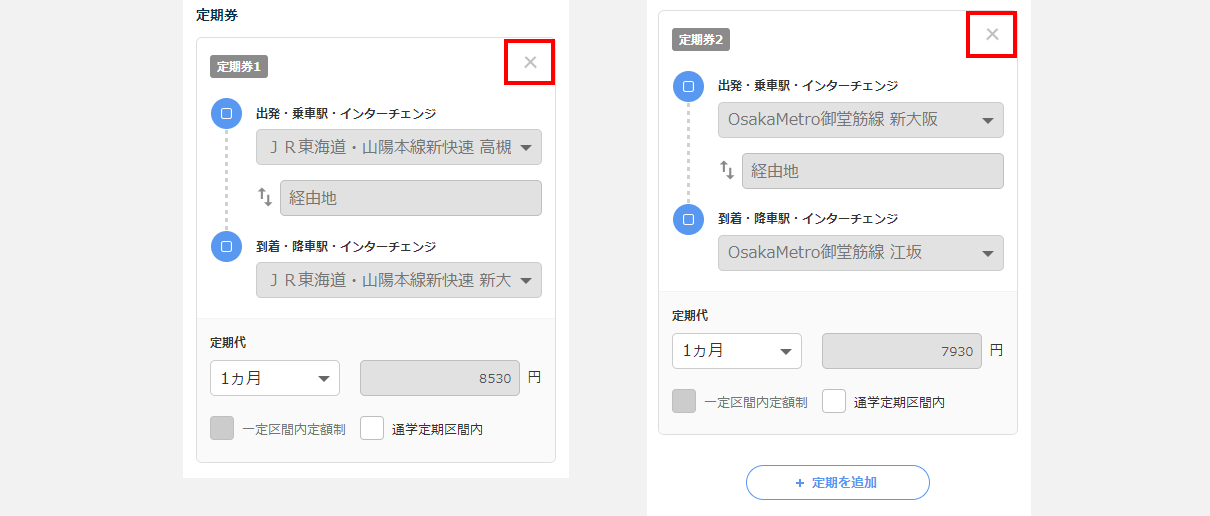The image size is (1210, 516).
Task: Click the 7930 yen amount field
Action: [x=902, y=351]
